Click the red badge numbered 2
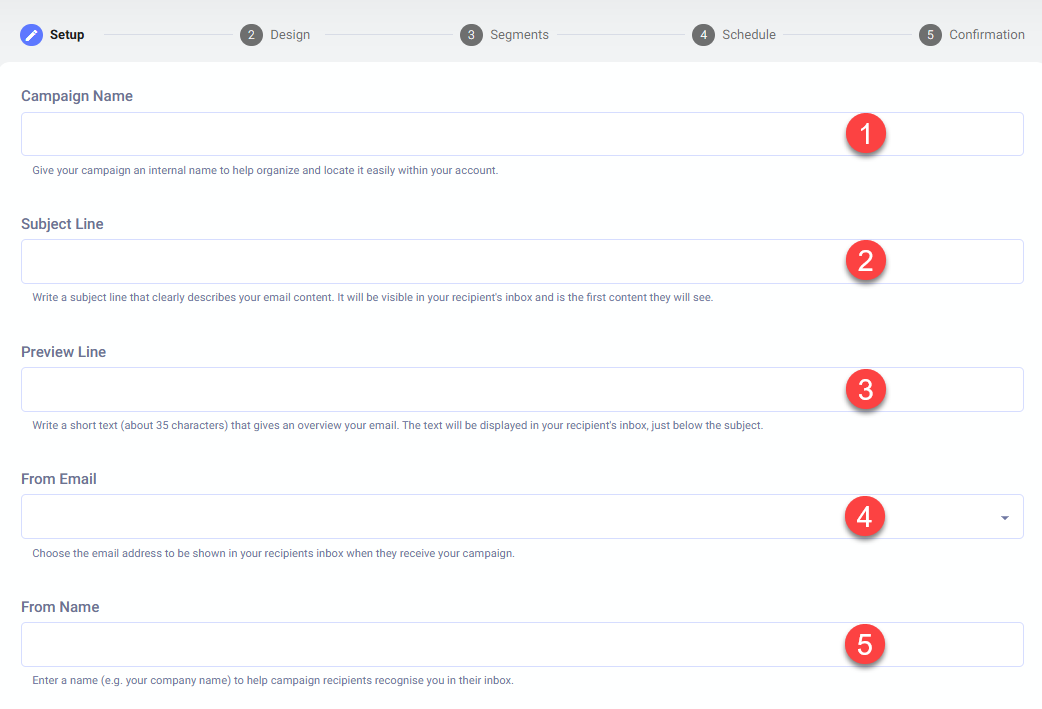The width and height of the screenshot is (1042, 709). point(865,261)
